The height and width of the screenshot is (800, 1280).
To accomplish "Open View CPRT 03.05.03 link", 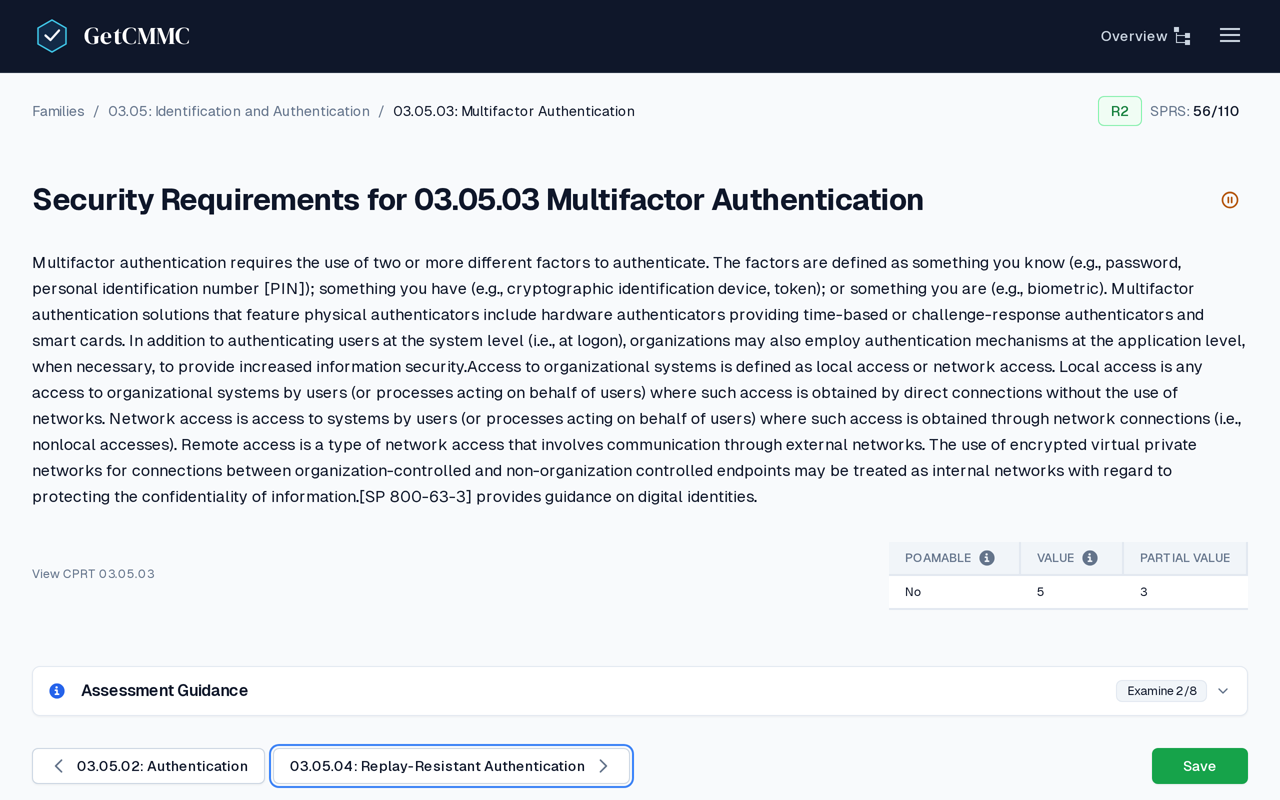I will [93, 574].
